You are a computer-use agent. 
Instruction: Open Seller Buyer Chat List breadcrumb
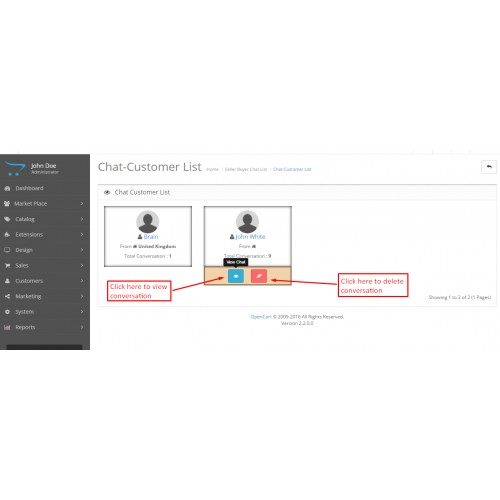246,169
